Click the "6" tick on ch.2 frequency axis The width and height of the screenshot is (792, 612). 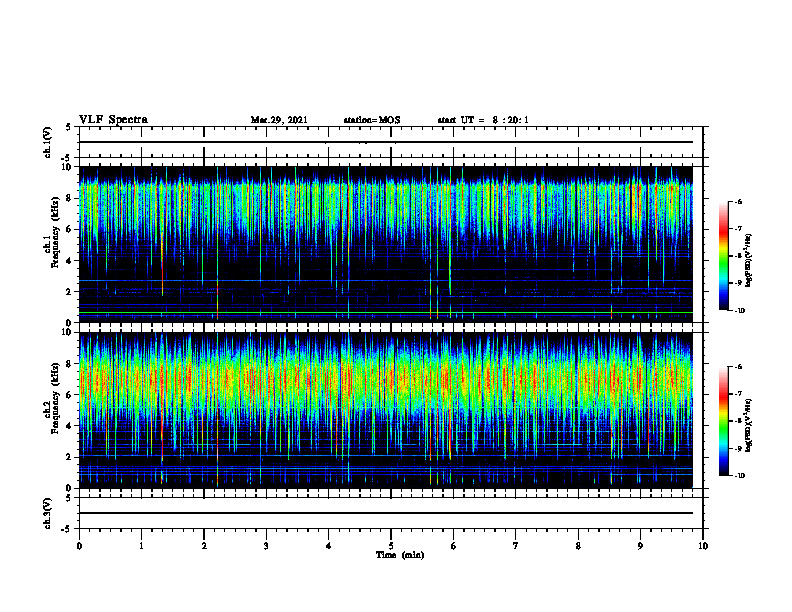(x=69, y=395)
